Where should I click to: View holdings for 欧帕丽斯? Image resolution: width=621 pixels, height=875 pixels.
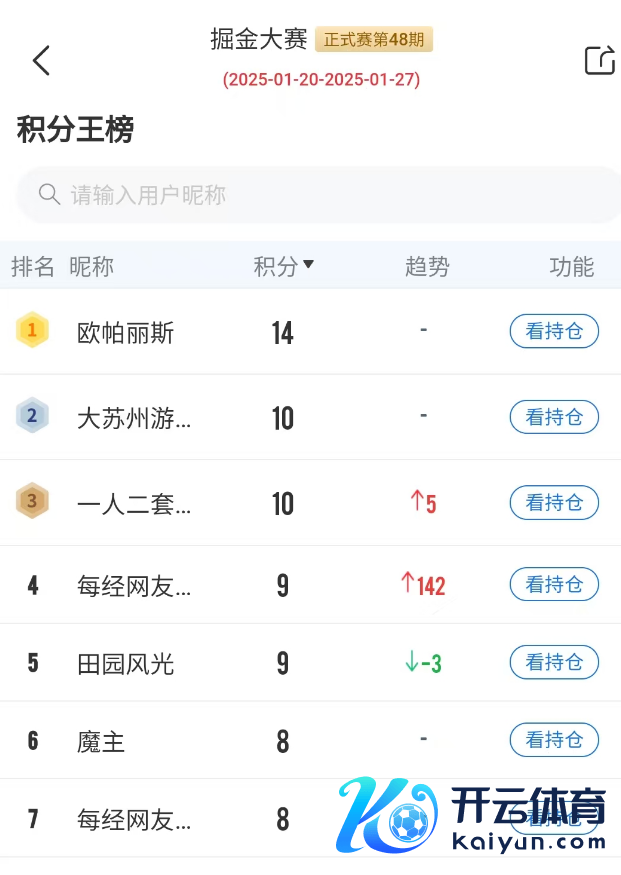[554, 331]
